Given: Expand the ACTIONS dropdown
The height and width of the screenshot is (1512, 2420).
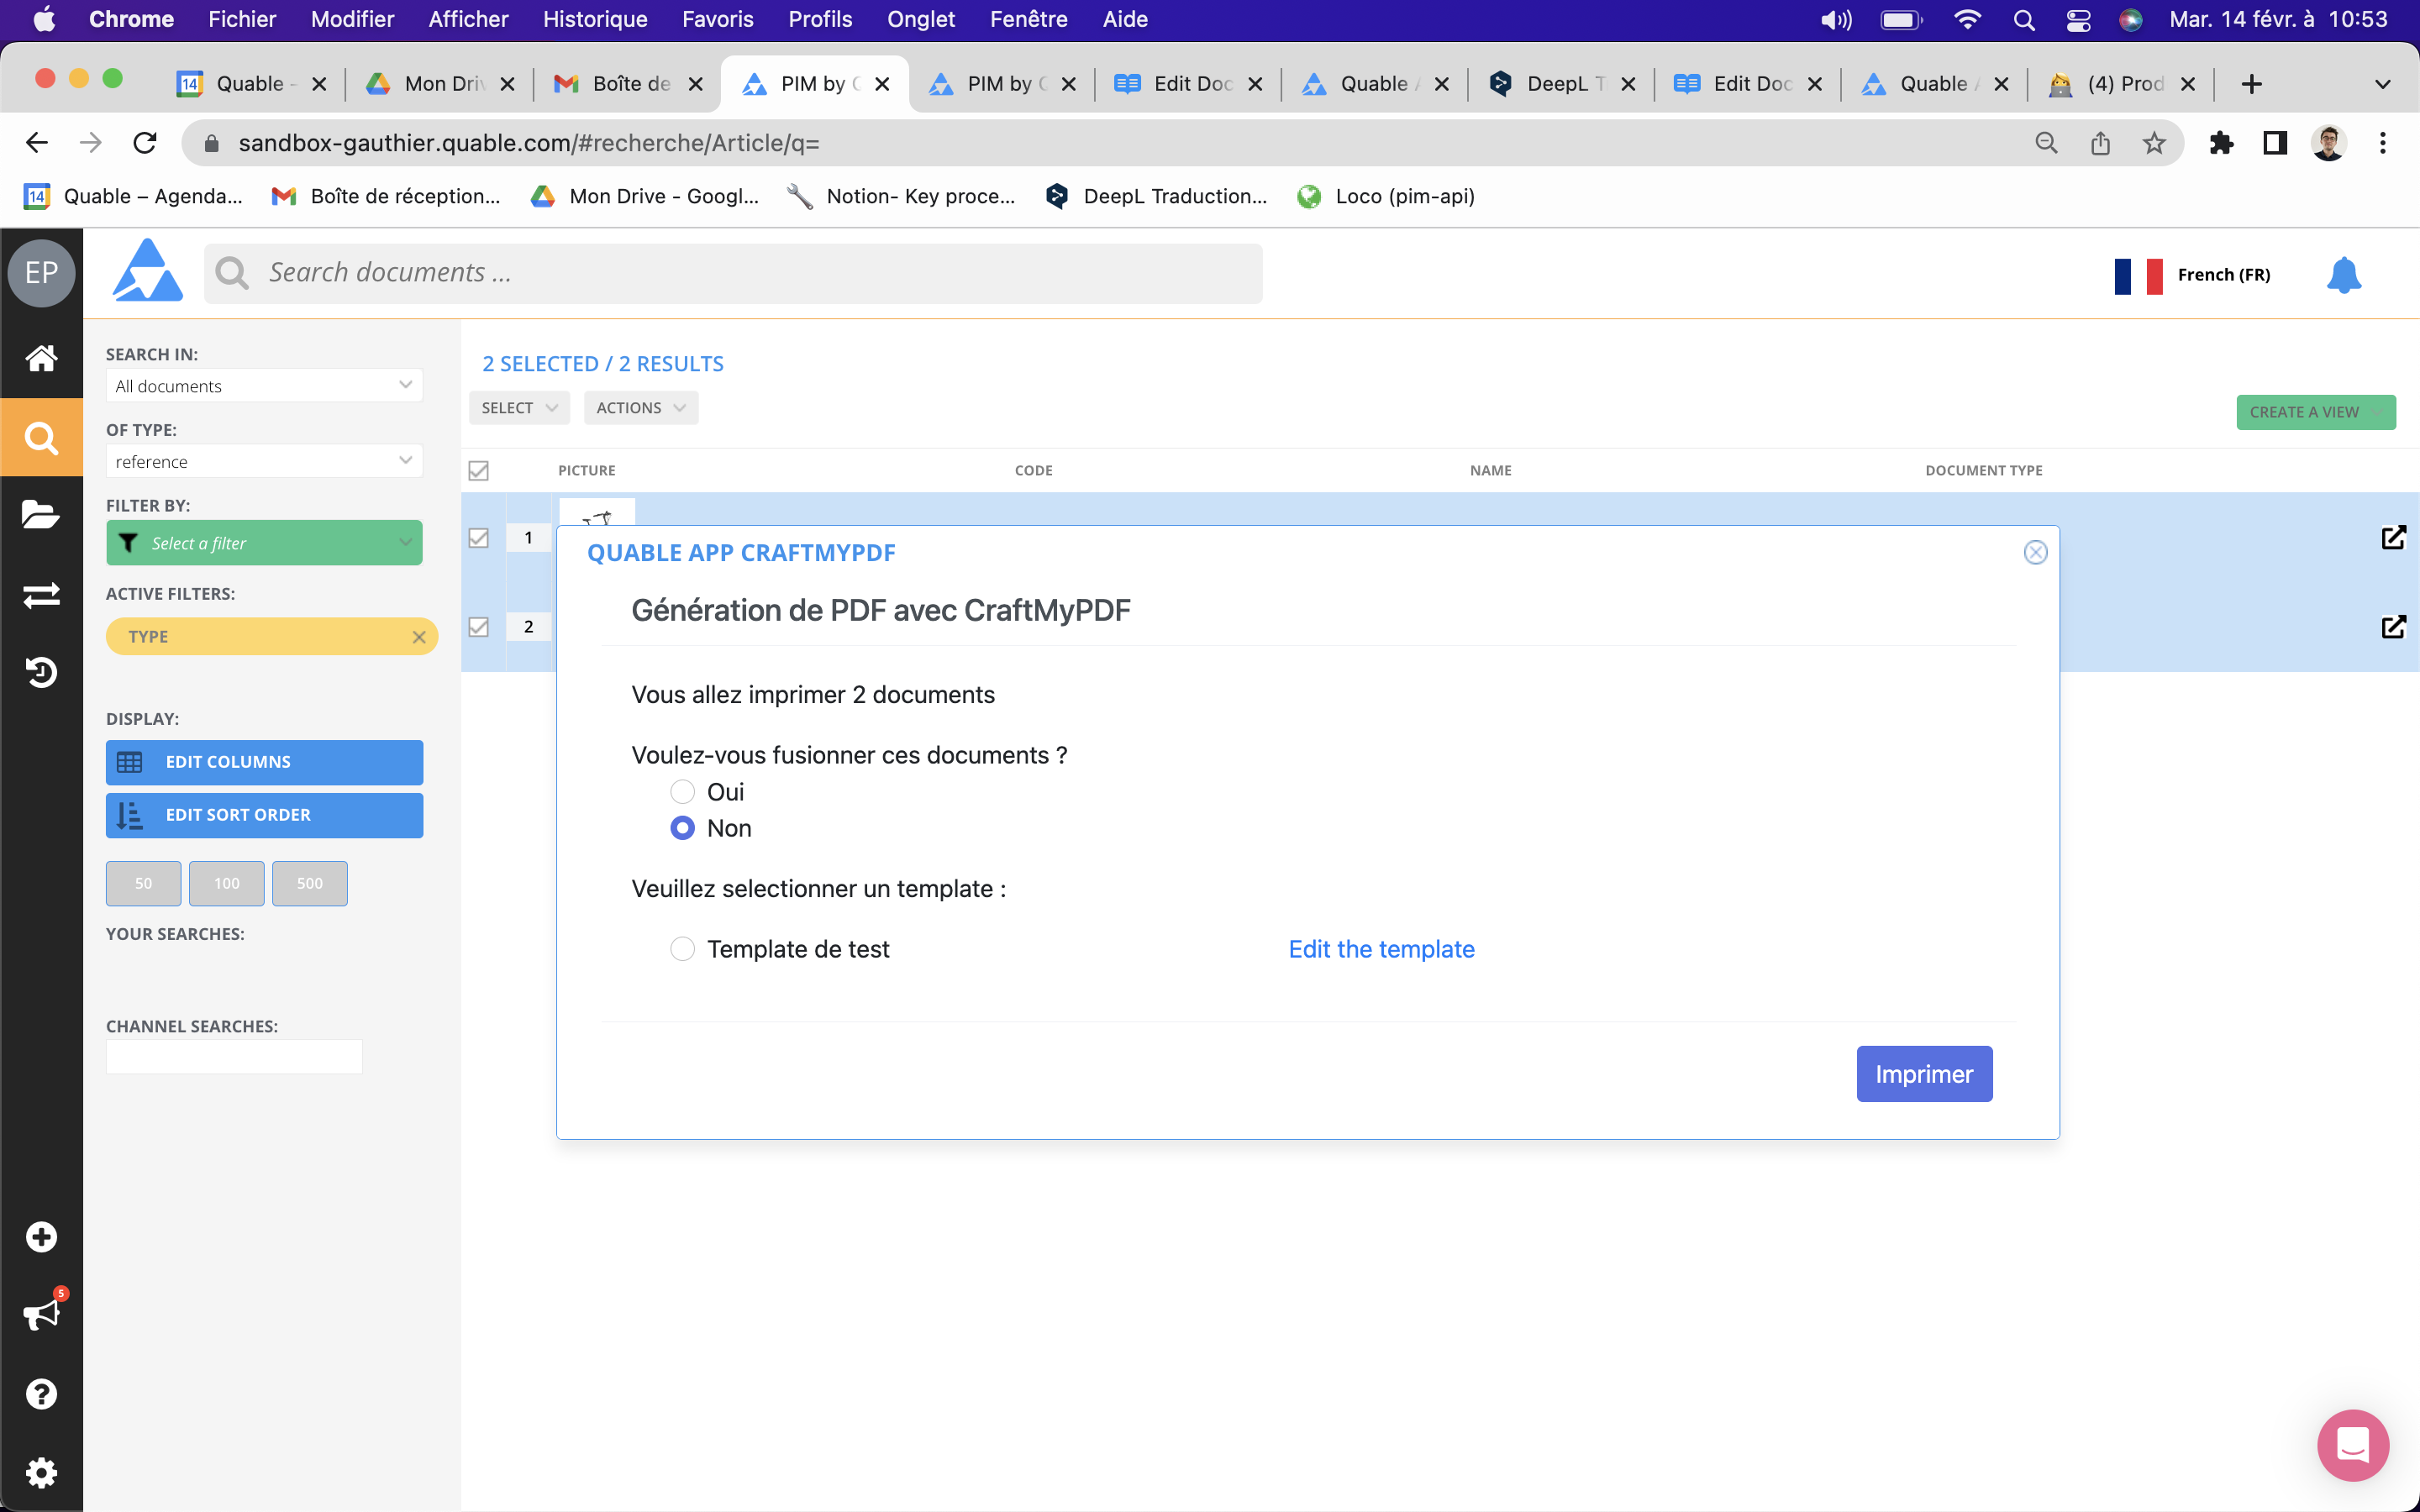Looking at the screenshot, I should (640, 408).
